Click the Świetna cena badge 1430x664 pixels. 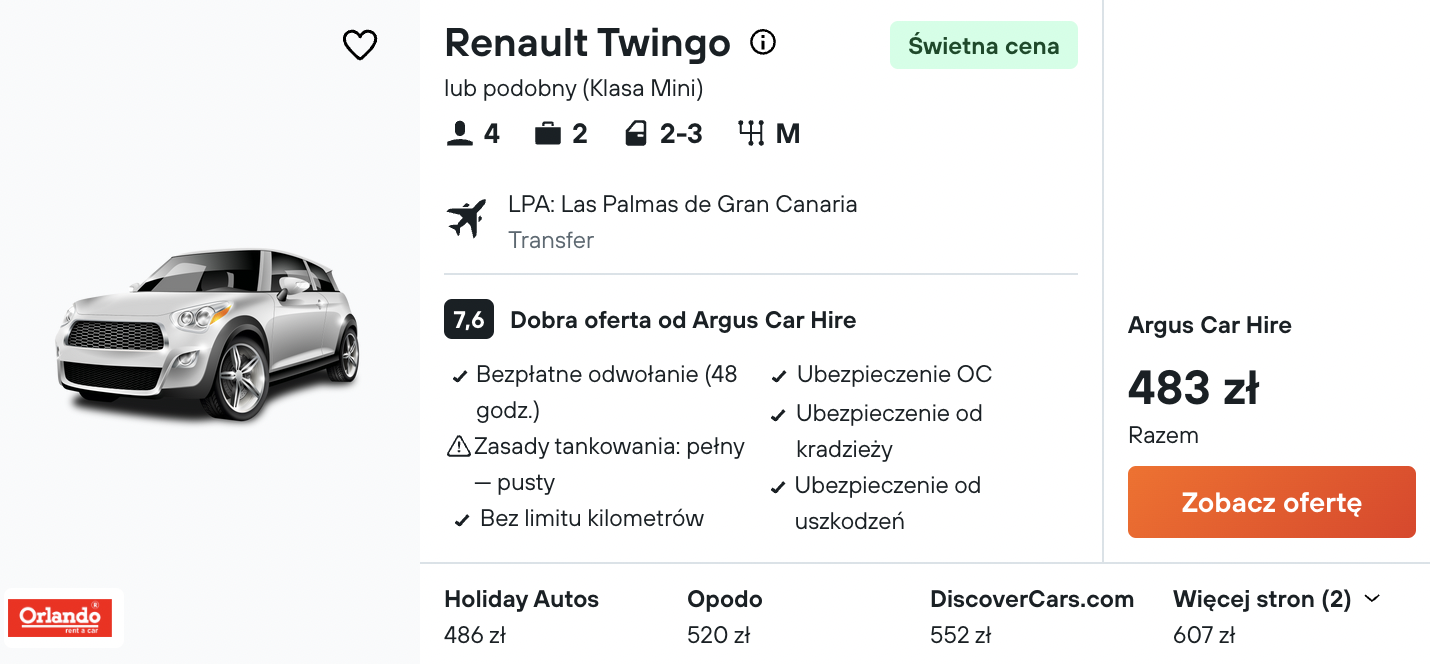click(984, 45)
